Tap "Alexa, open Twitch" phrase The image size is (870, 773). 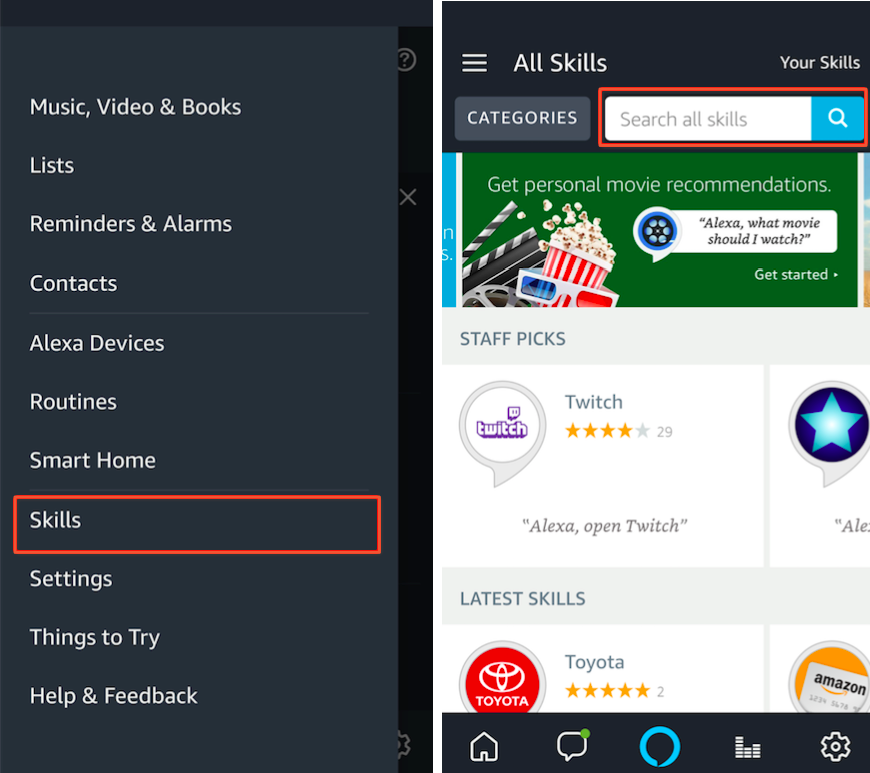click(604, 526)
